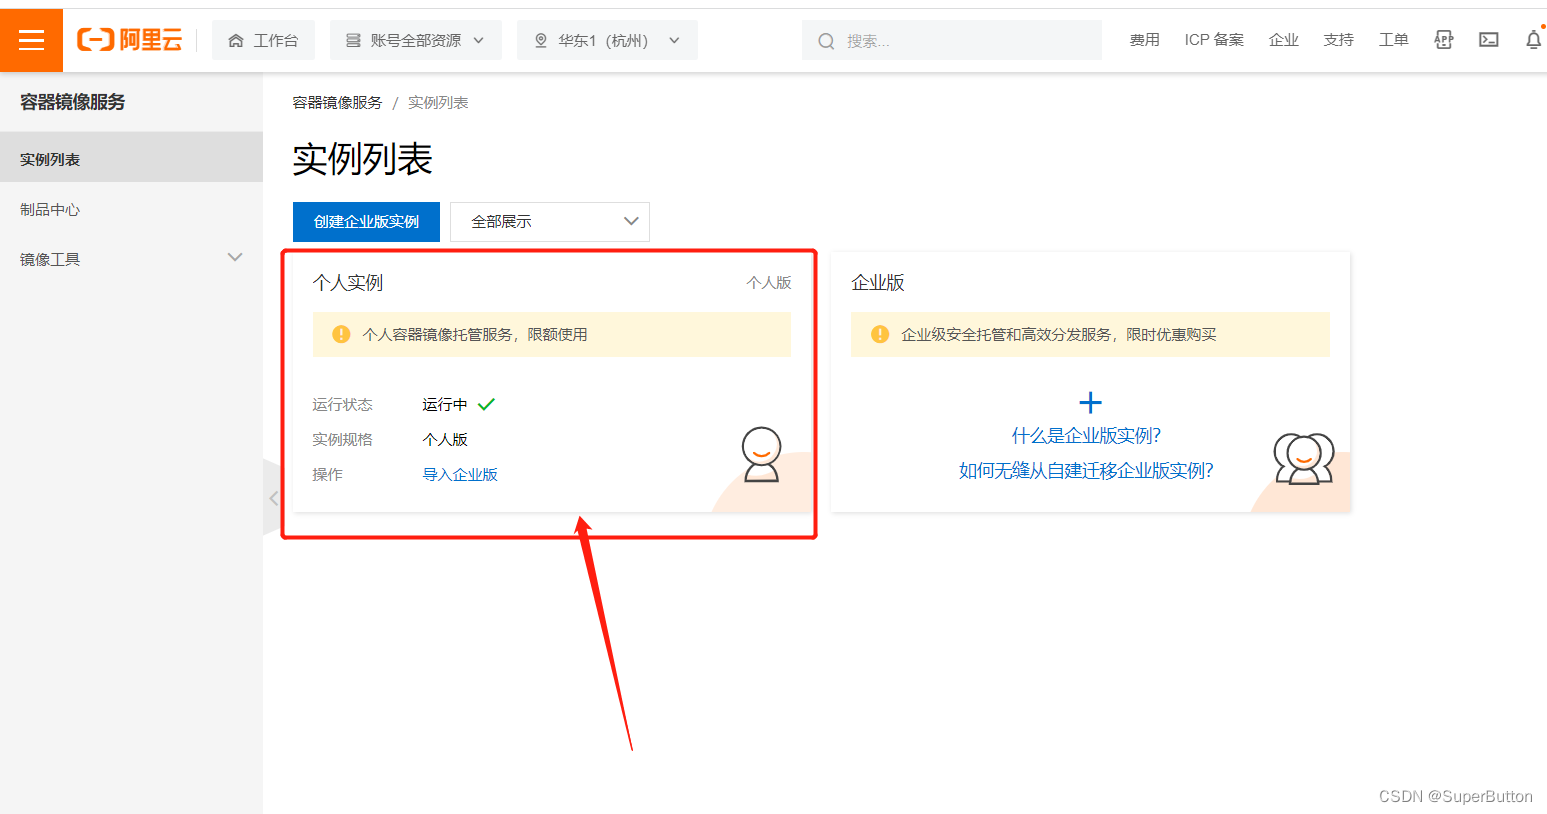This screenshot has height=814, width=1547.
Task: Click the 企业级安全托管和高效分发服务 notice text
Action: [1059, 334]
